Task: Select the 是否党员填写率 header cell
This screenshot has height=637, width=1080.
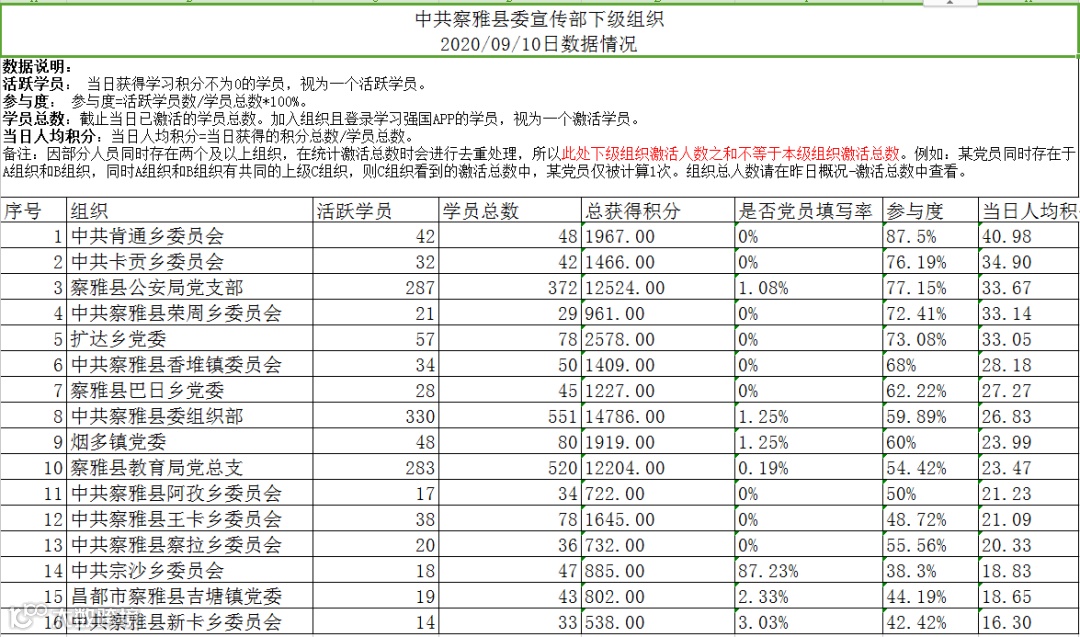Action: pos(809,211)
